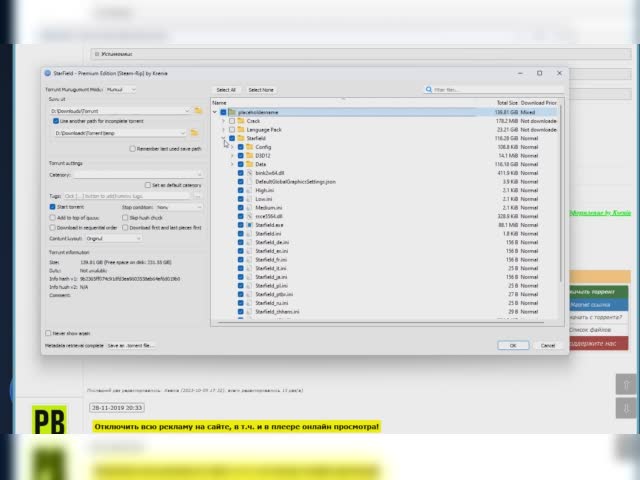Uncheck the Starfield.exe file checkbox
Image resolution: width=640 pixels, height=480 pixels.
point(240,225)
